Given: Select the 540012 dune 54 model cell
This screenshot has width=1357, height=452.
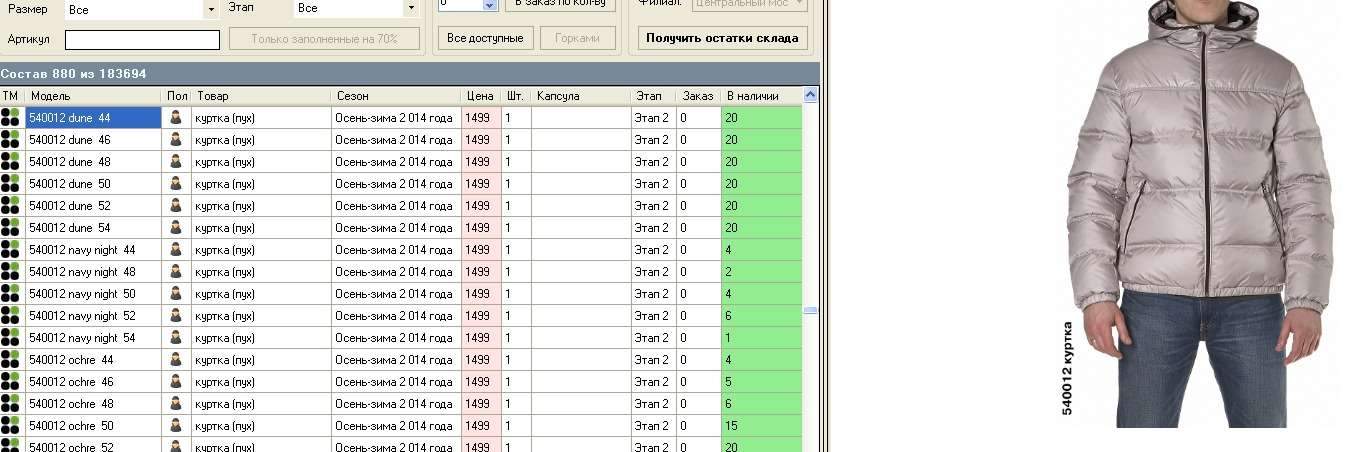Looking at the screenshot, I should [x=93, y=228].
